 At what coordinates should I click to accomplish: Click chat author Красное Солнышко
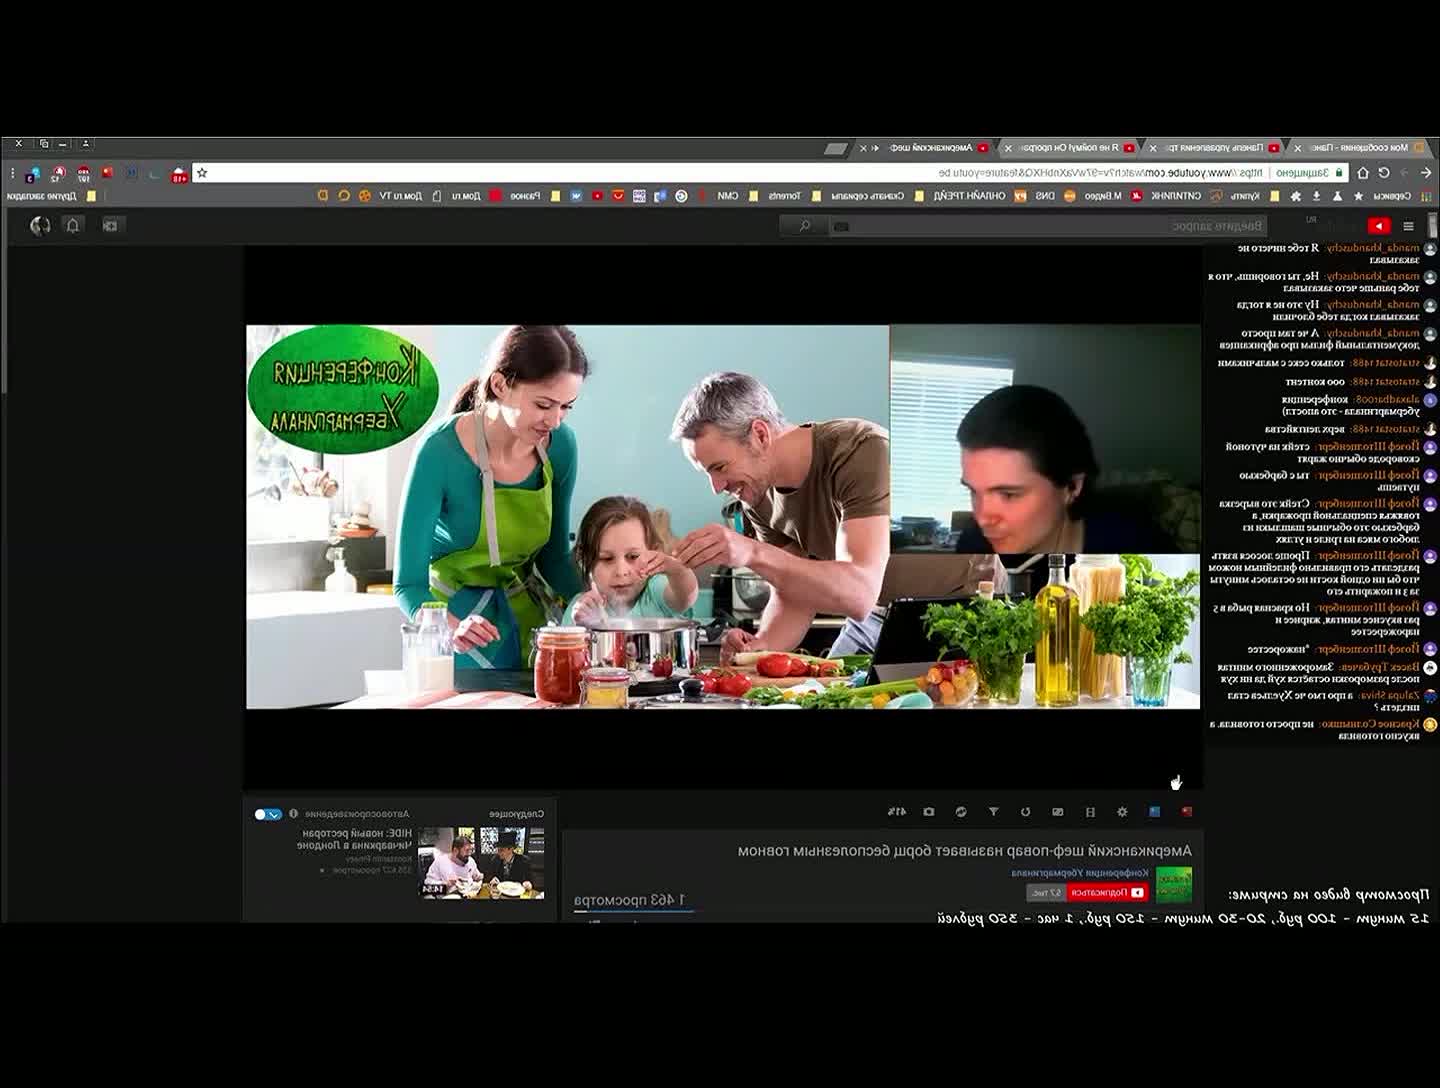click(1369, 724)
